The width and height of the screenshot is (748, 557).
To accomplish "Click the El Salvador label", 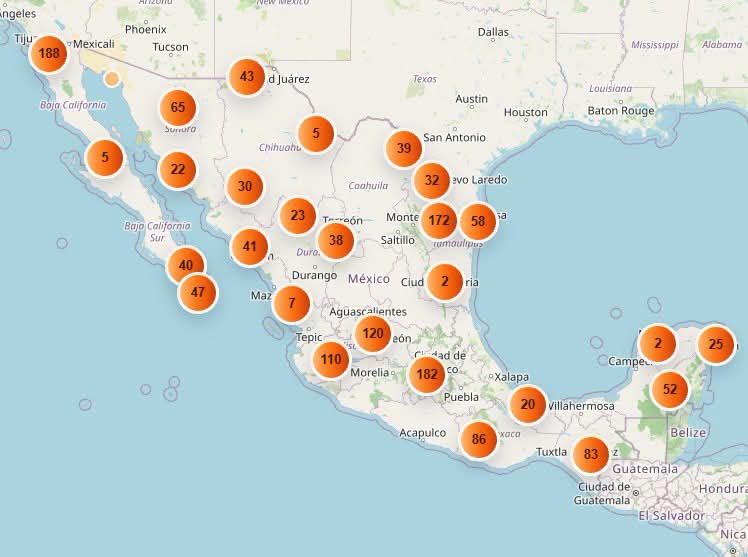I will click(672, 516).
